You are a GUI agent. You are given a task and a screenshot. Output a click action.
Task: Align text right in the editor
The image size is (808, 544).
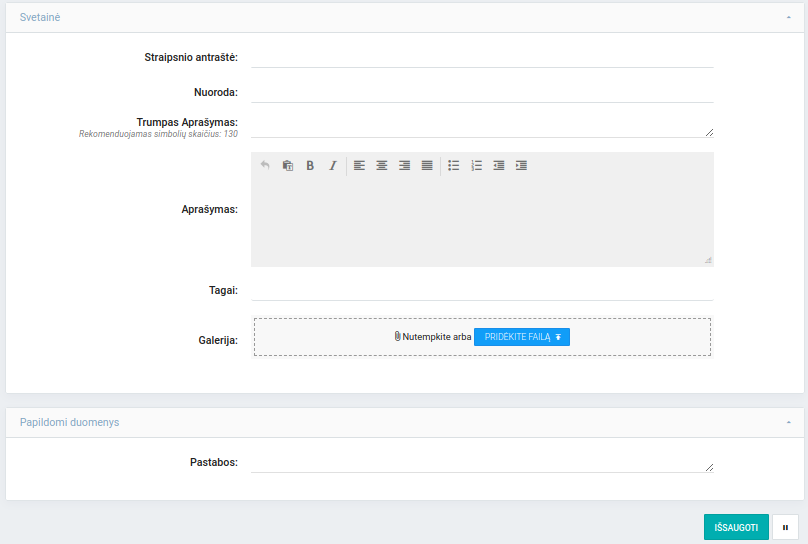click(404, 166)
